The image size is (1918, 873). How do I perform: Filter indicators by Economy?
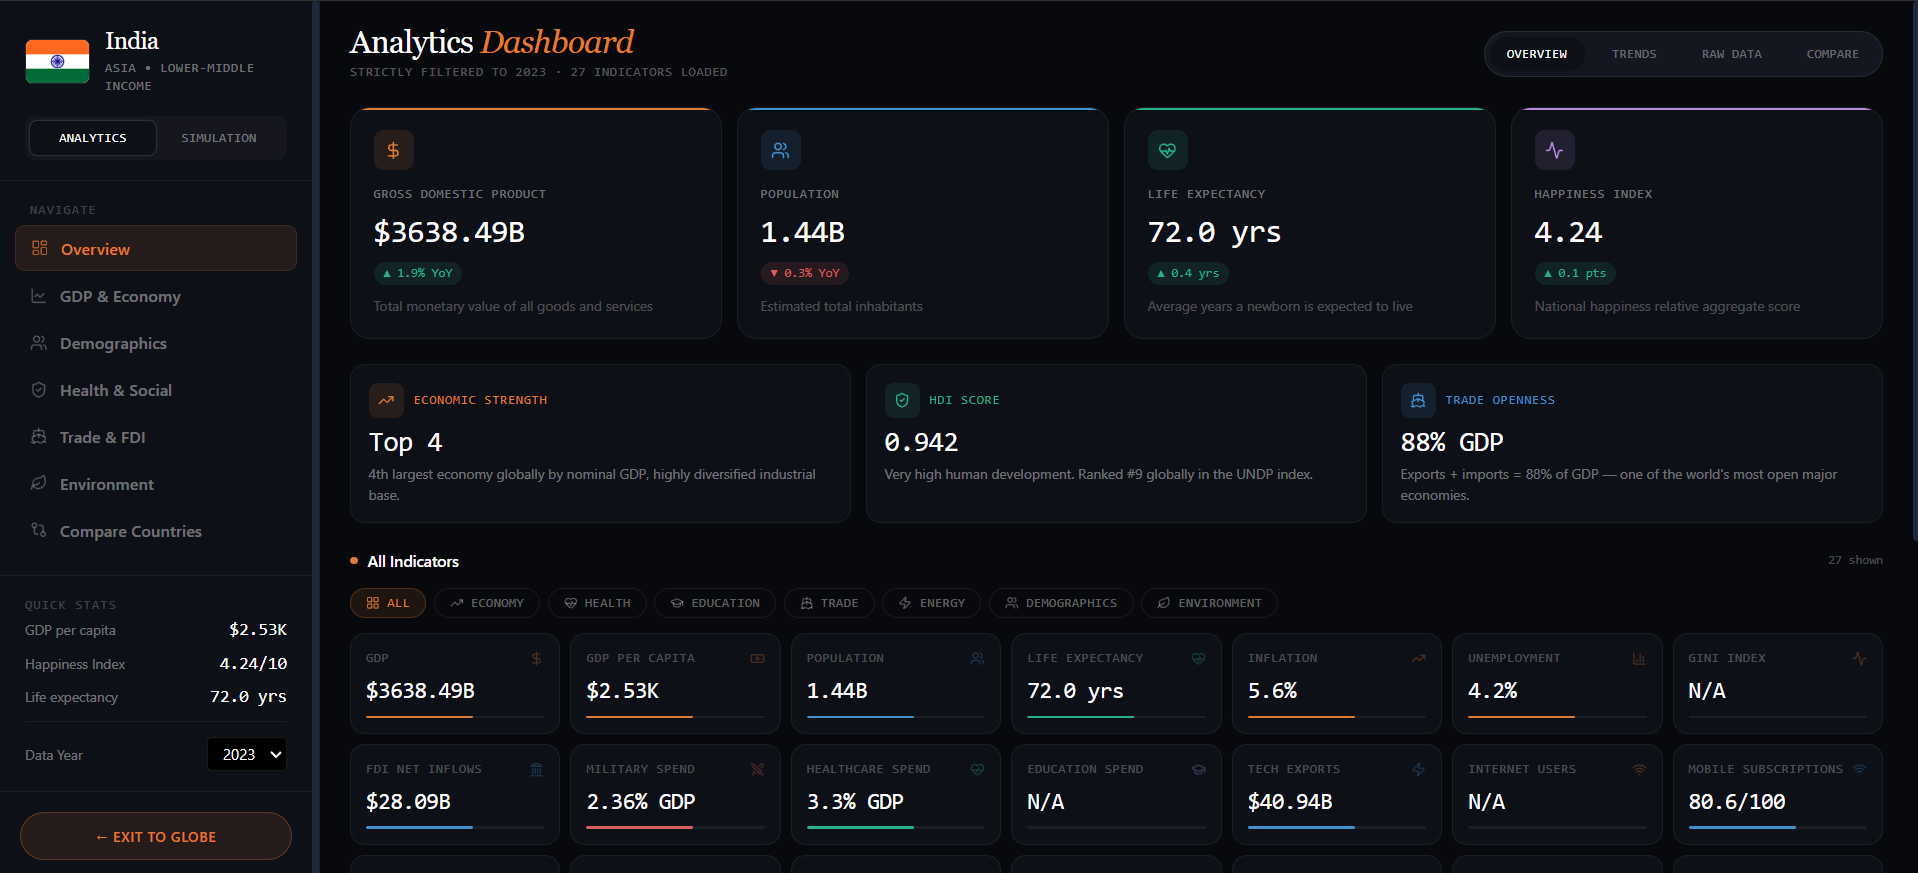tap(487, 603)
